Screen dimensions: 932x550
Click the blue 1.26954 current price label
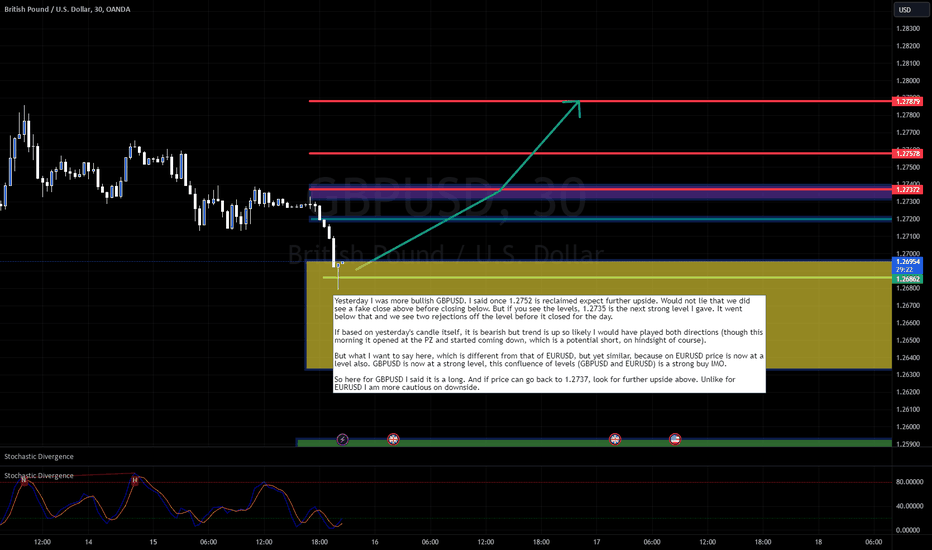click(x=908, y=262)
